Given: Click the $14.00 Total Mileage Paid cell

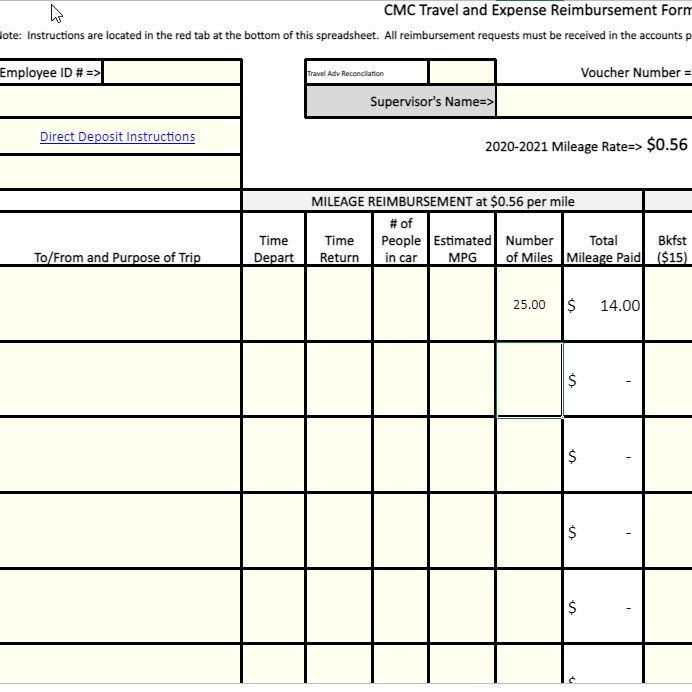Looking at the screenshot, I should point(603,305).
